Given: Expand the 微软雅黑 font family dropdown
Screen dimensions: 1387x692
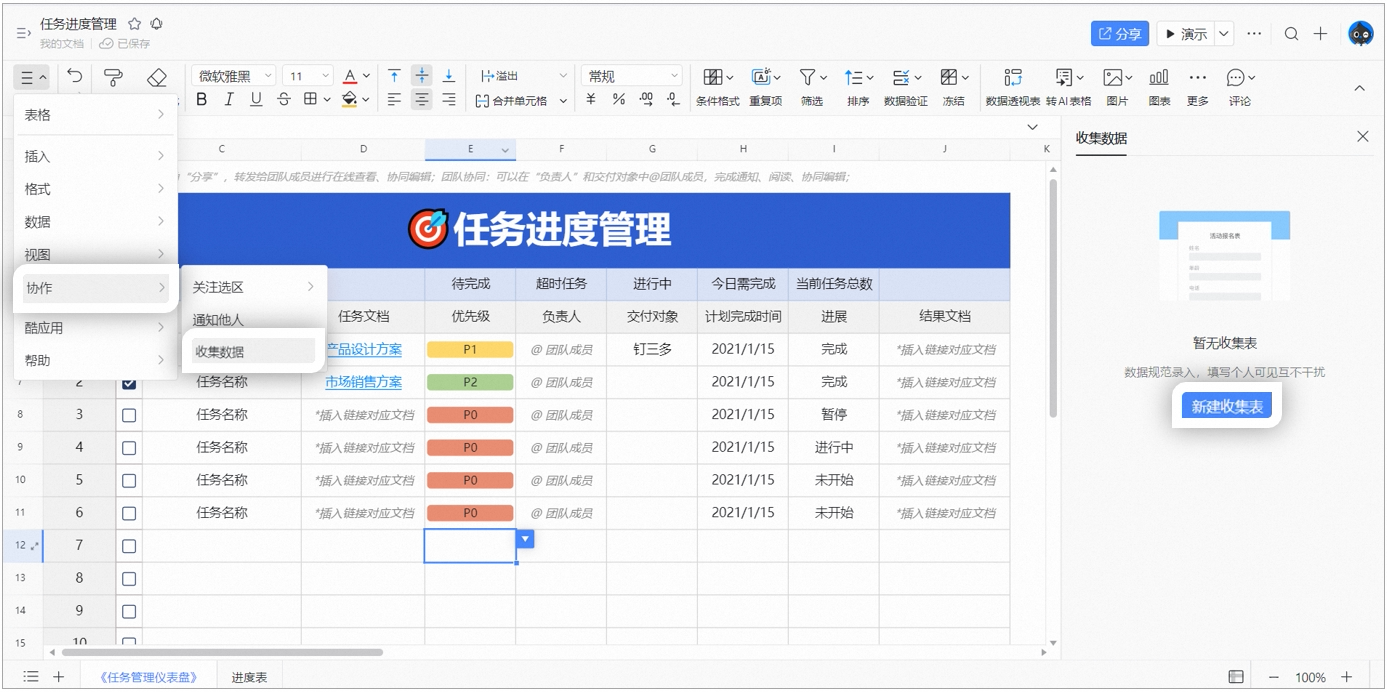Looking at the screenshot, I should (x=234, y=76).
